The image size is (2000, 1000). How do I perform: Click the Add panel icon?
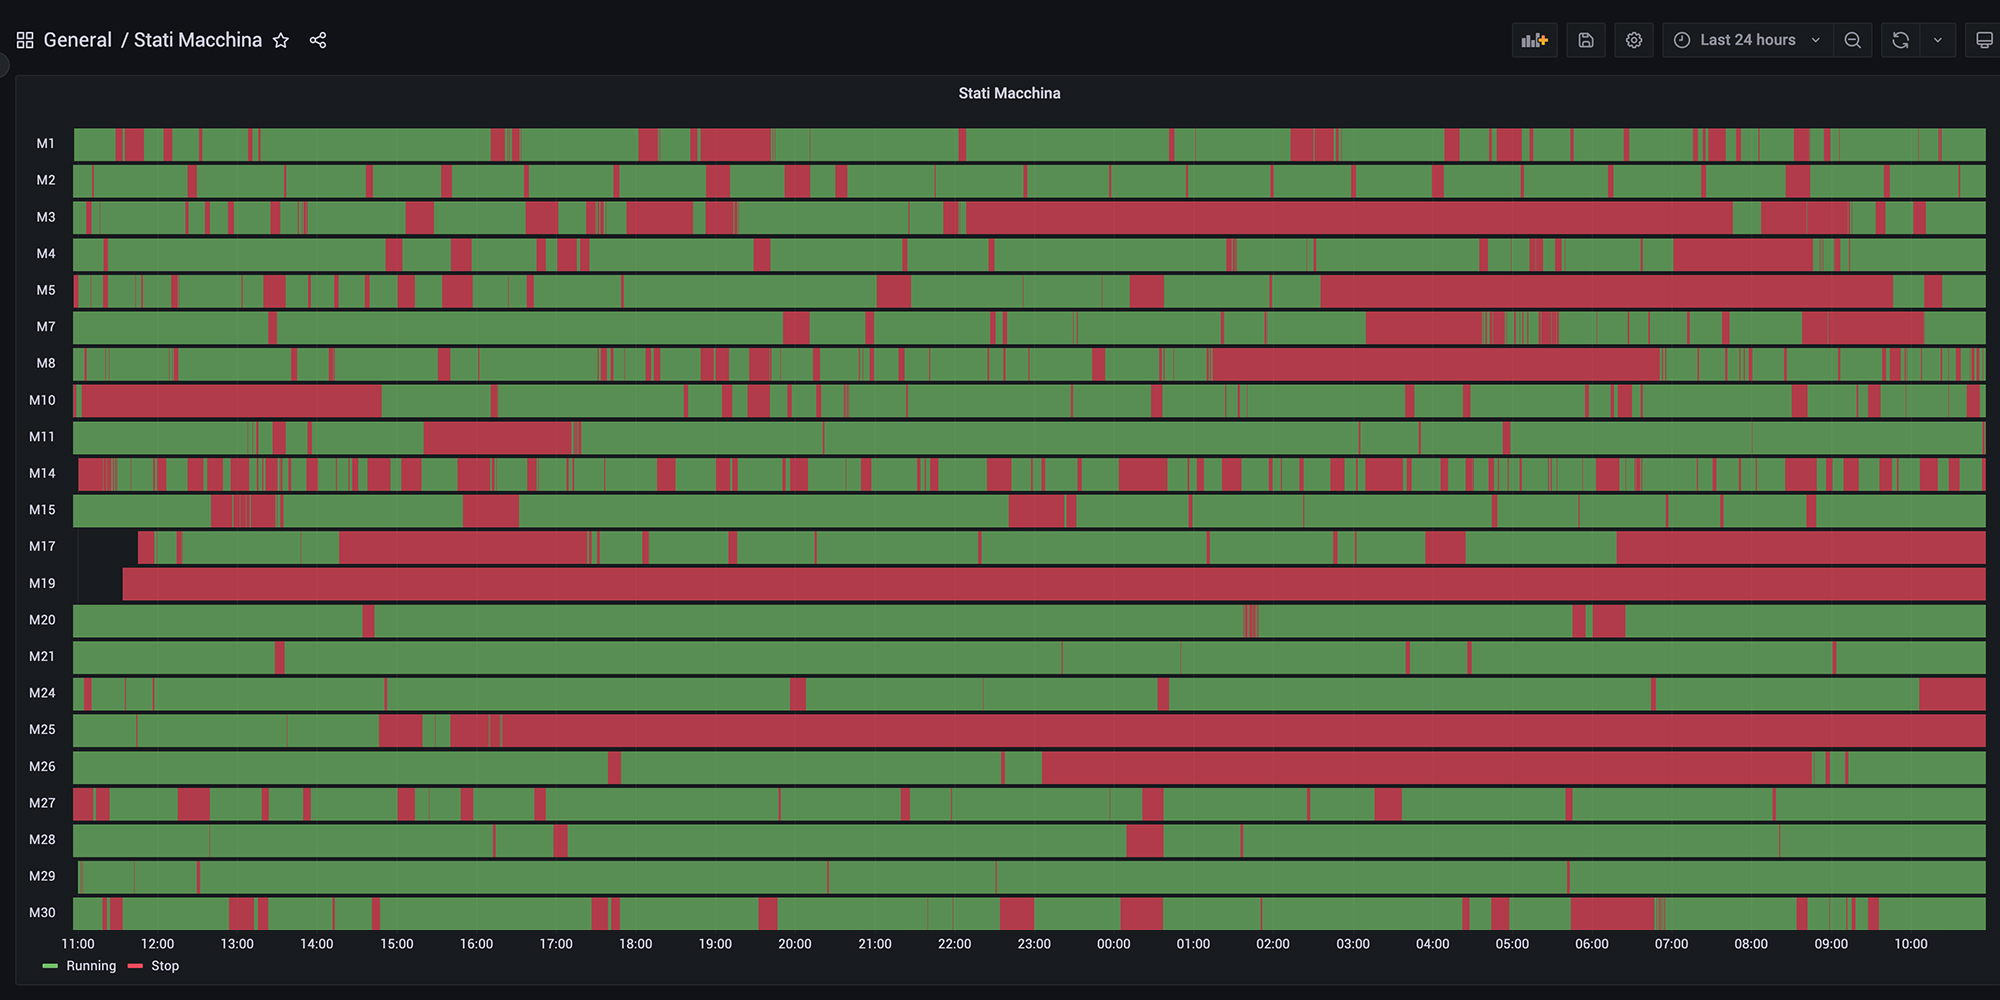1534,40
